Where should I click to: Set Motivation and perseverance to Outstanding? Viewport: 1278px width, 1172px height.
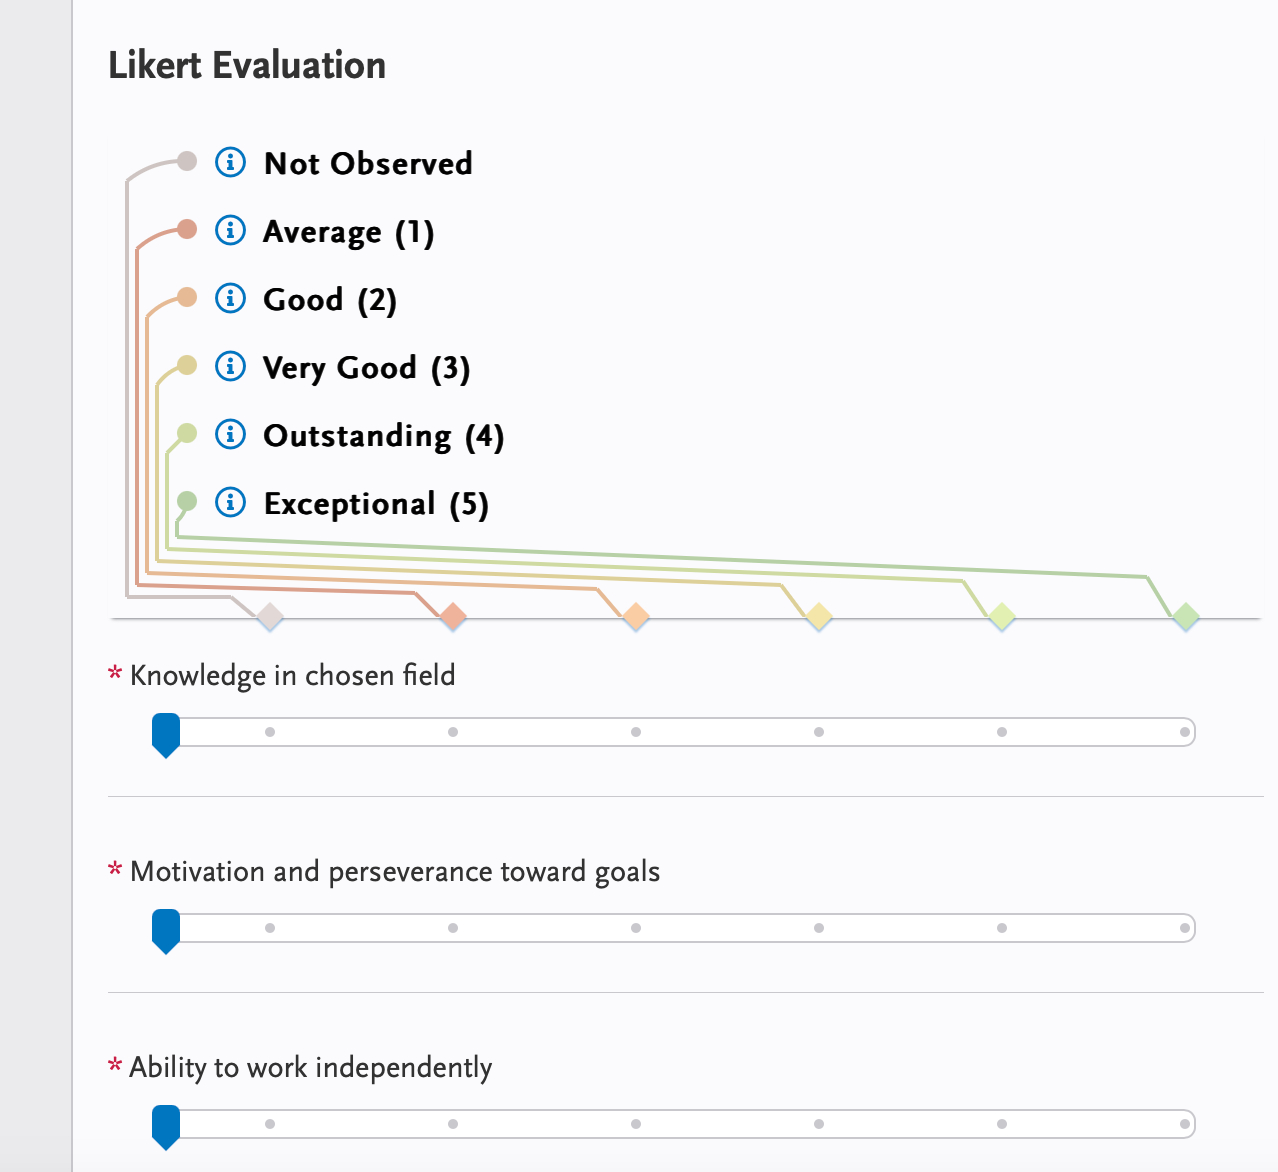tap(1002, 928)
